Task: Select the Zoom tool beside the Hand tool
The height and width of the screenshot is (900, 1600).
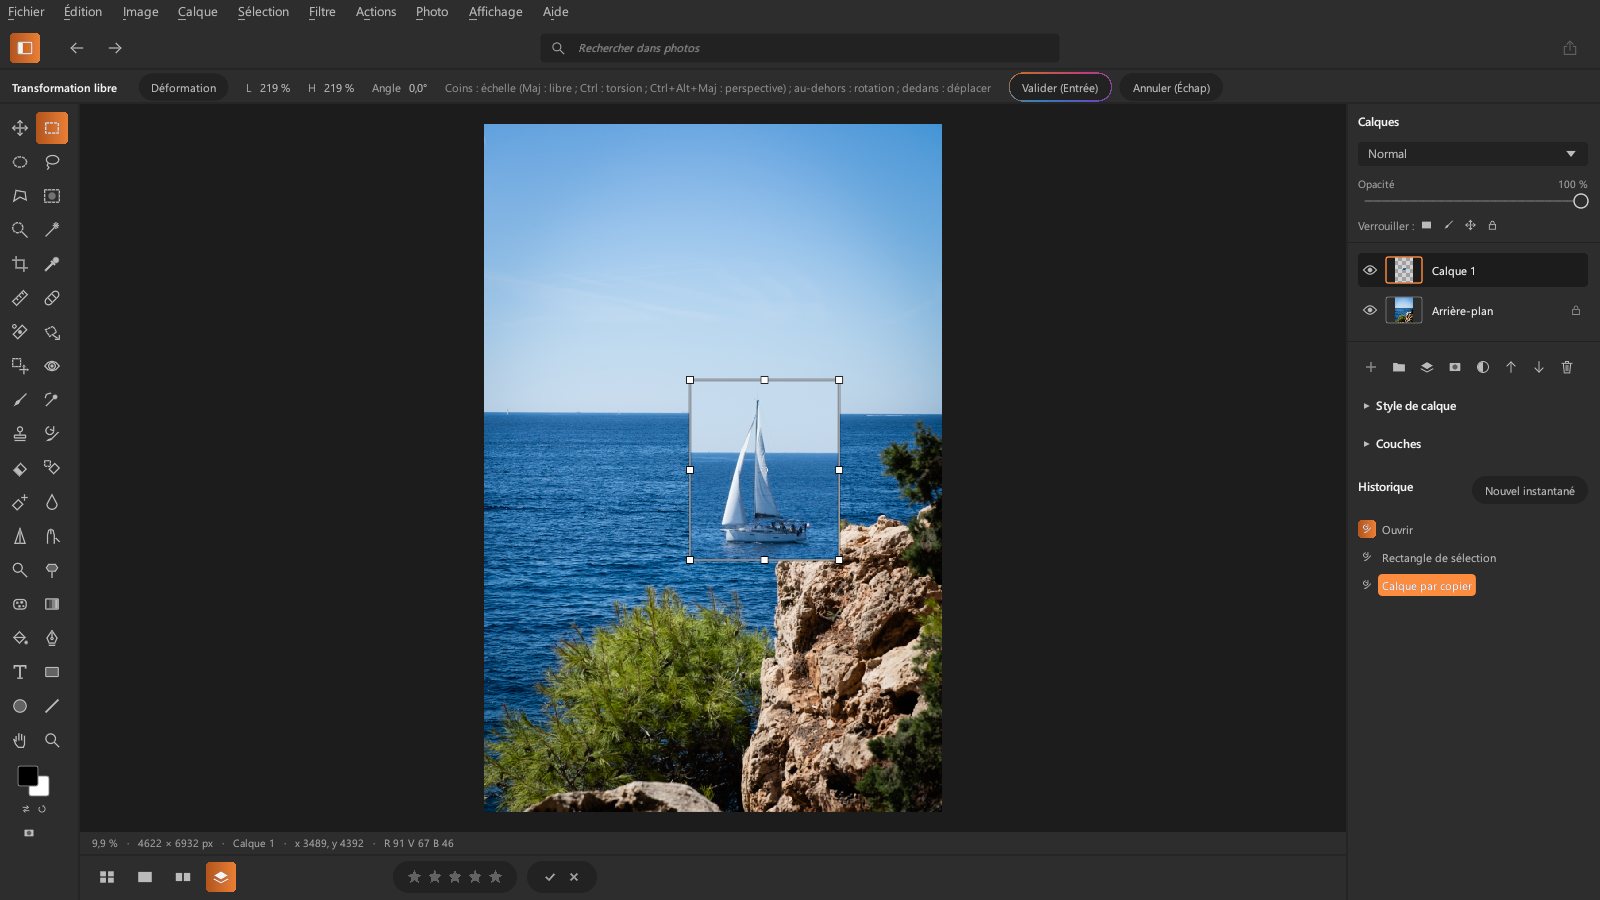Action: (52, 740)
